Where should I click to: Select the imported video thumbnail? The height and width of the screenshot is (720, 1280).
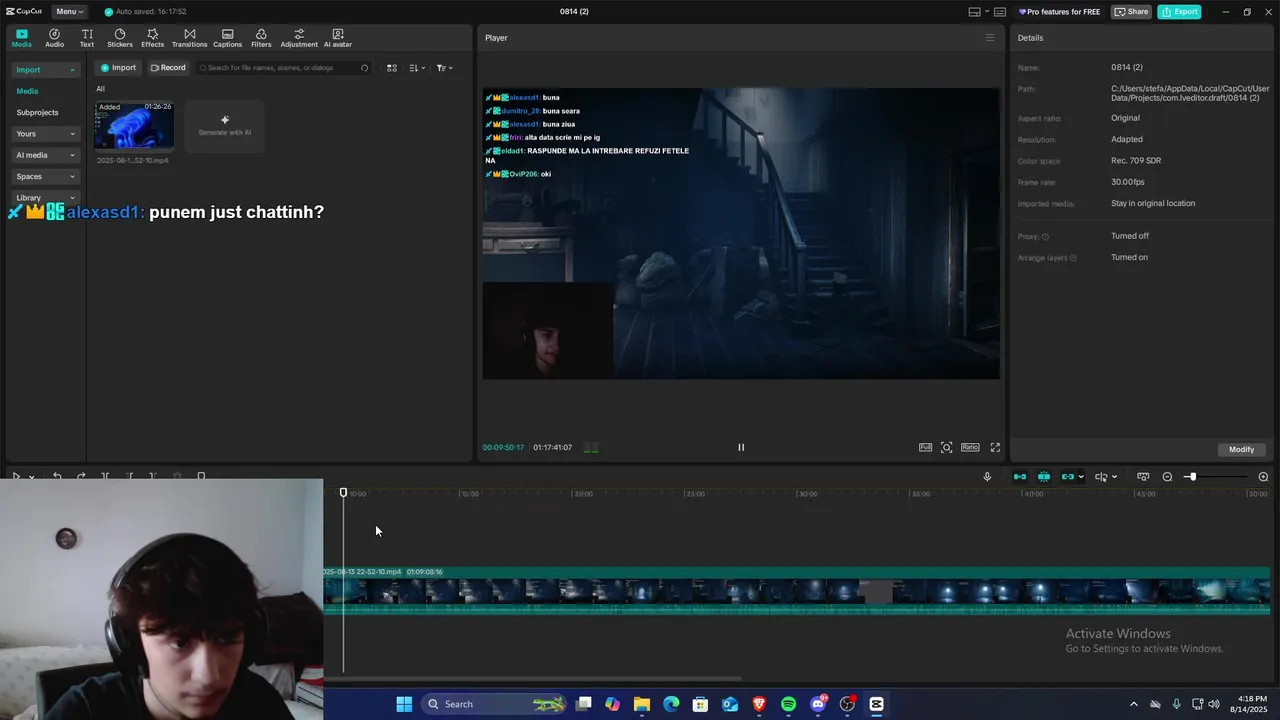(x=134, y=125)
